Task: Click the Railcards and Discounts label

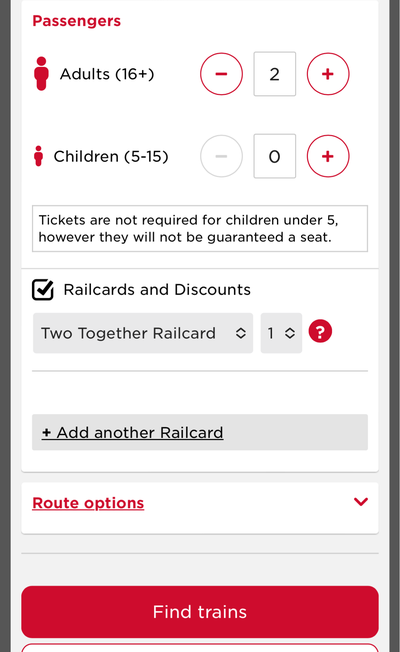Action: tap(157, 290)
